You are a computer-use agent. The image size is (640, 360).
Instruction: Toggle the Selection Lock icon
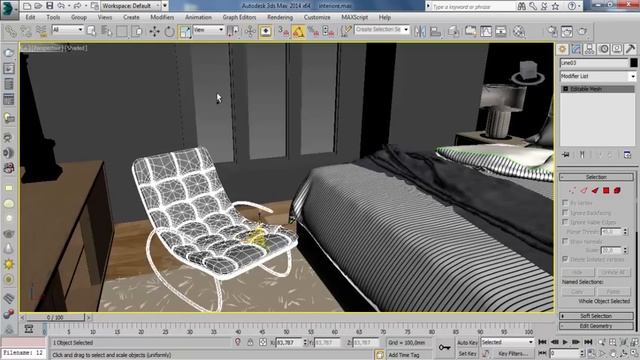click(x=250, y=342)
